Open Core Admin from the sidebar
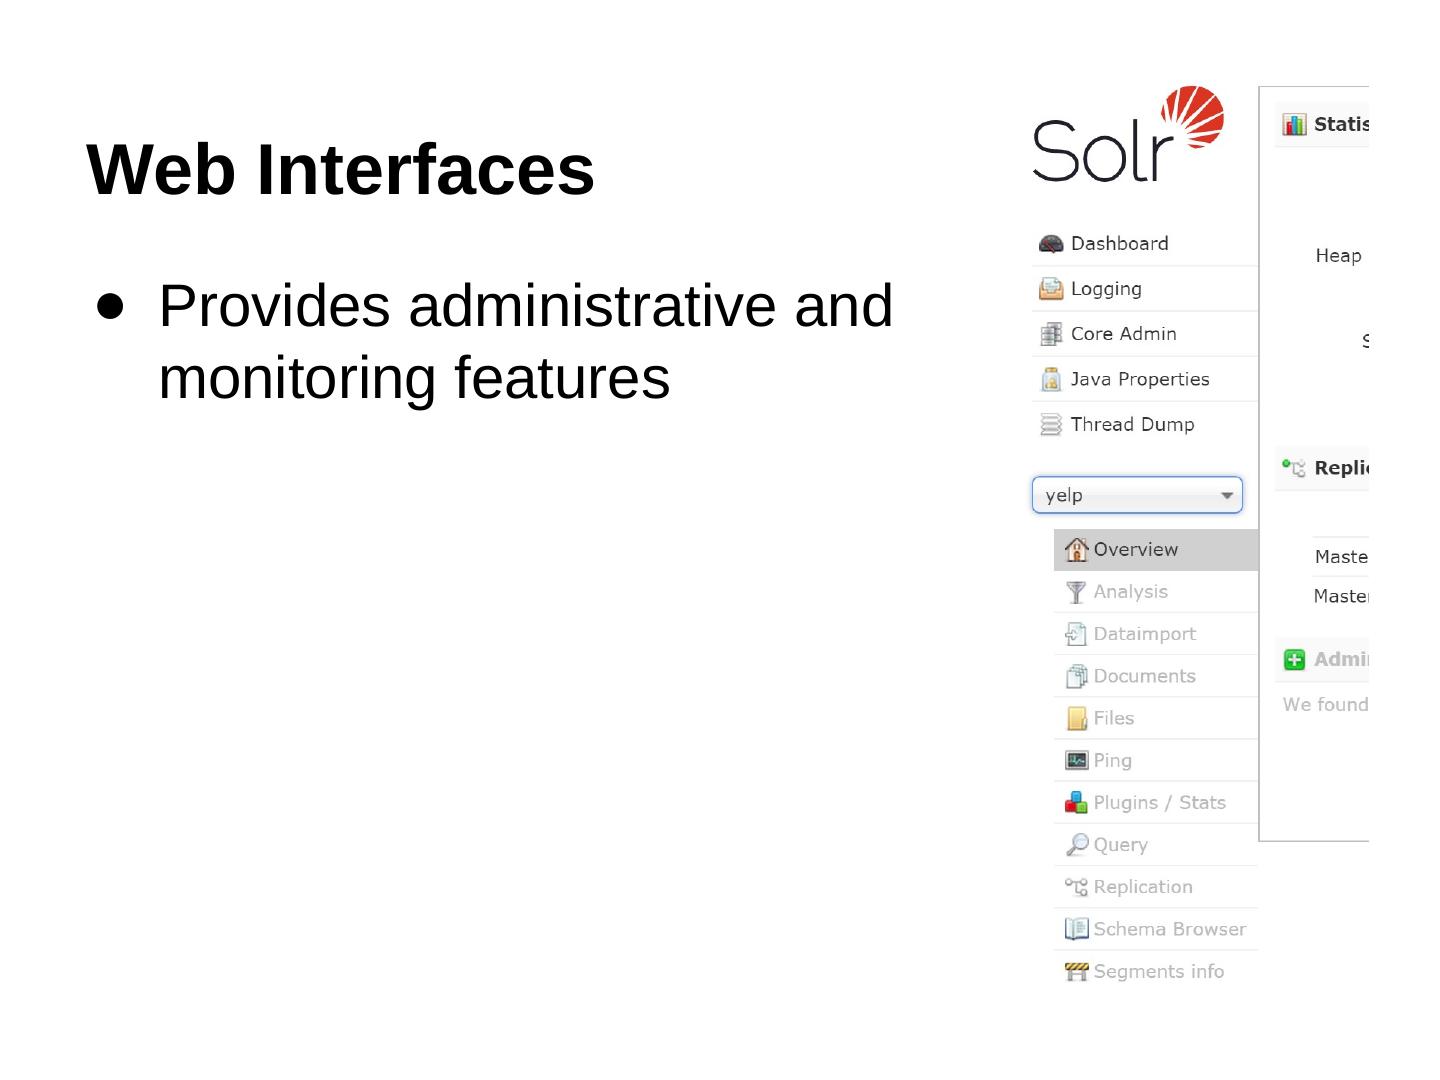This screenshot has width=1440, height=1080. (x=1145, y=334)
